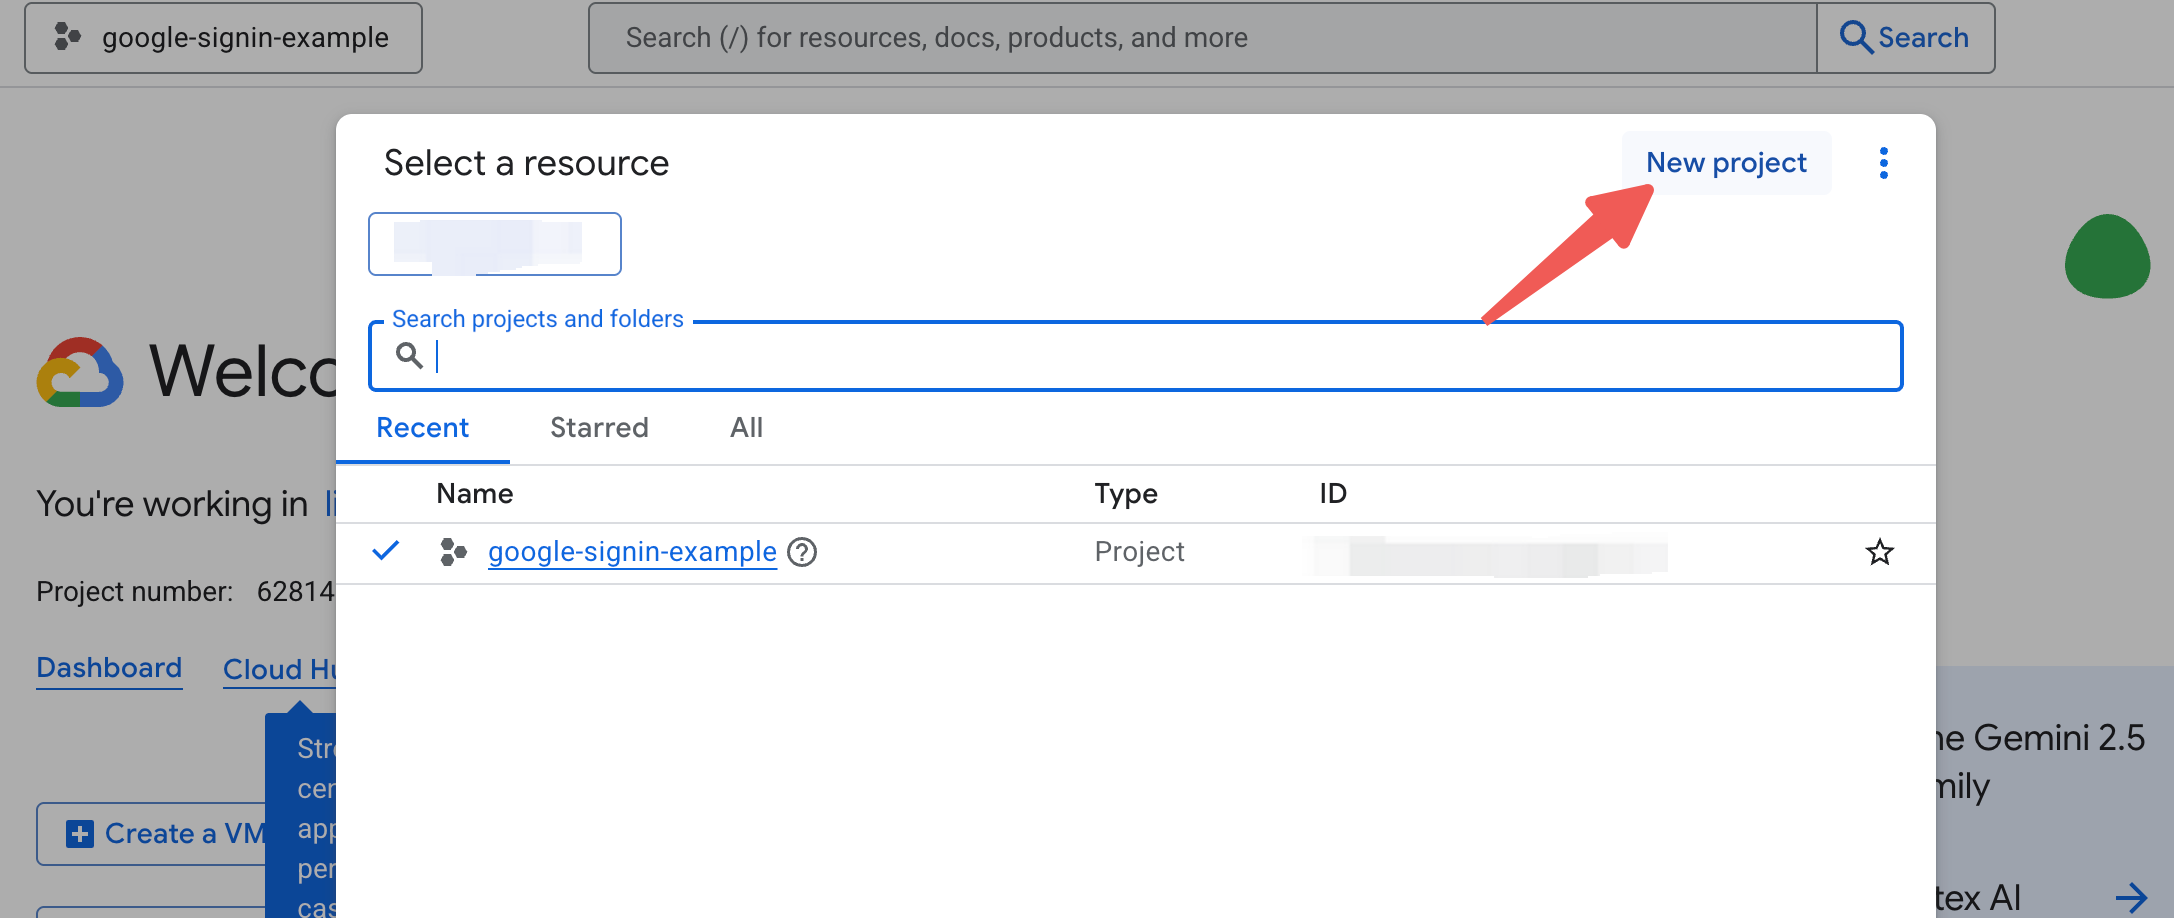2174x918 pixels.
Task: Click the arrow next to Vertex AI
Action: 2131,897
